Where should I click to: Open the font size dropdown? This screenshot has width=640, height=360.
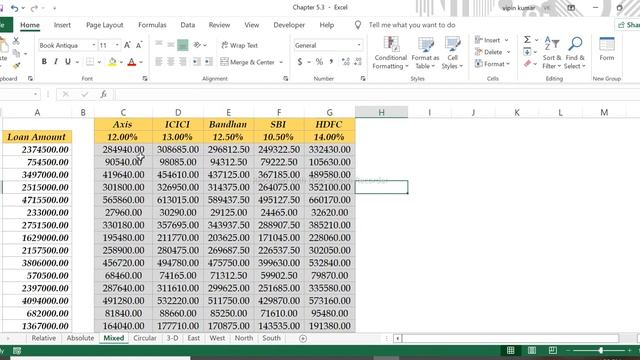point(117,45)
